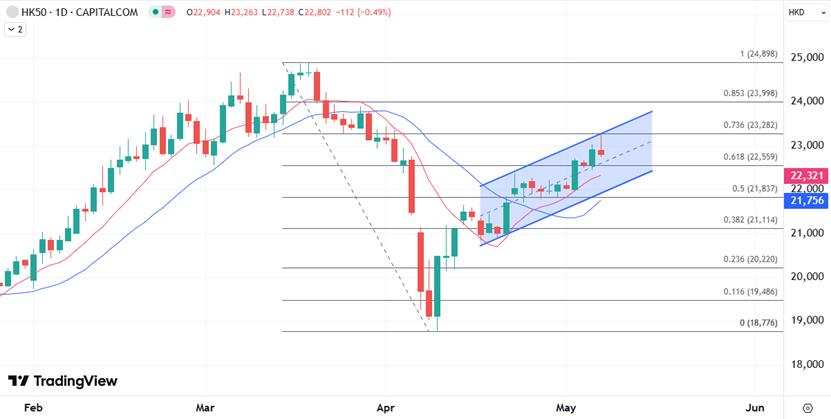The width and height of the screenshot is (831, 419).
Task: Click the May label on time axis
Action: (x=566, y=407)
